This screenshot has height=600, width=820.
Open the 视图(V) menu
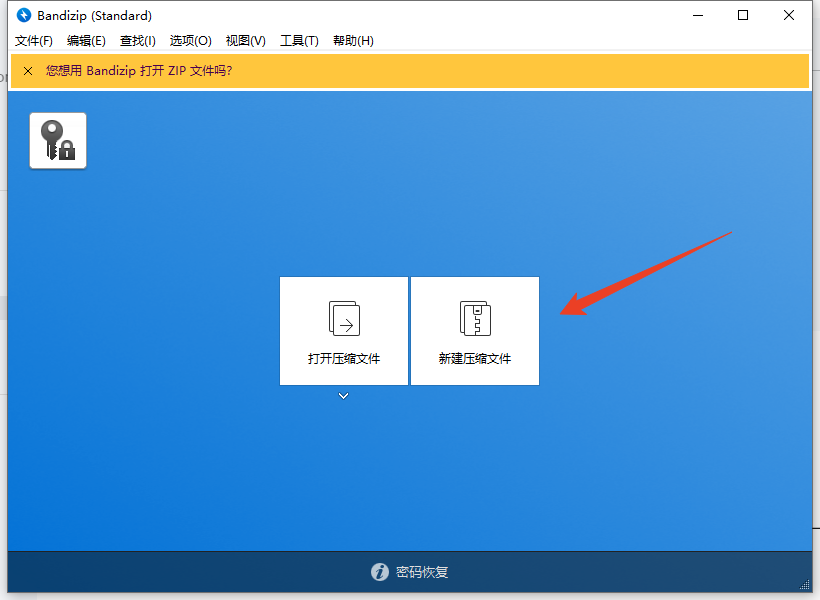[x=245, y=41]
